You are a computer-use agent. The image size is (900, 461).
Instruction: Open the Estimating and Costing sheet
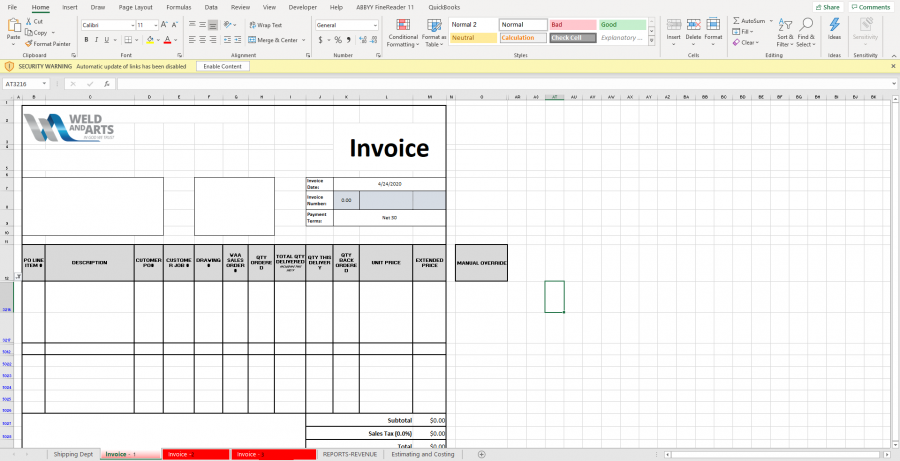(422, 454)
